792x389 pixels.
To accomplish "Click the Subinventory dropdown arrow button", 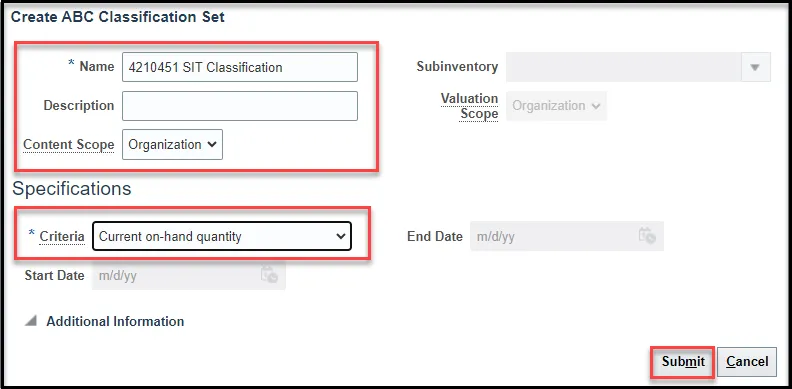I will [x=756, y=67].
